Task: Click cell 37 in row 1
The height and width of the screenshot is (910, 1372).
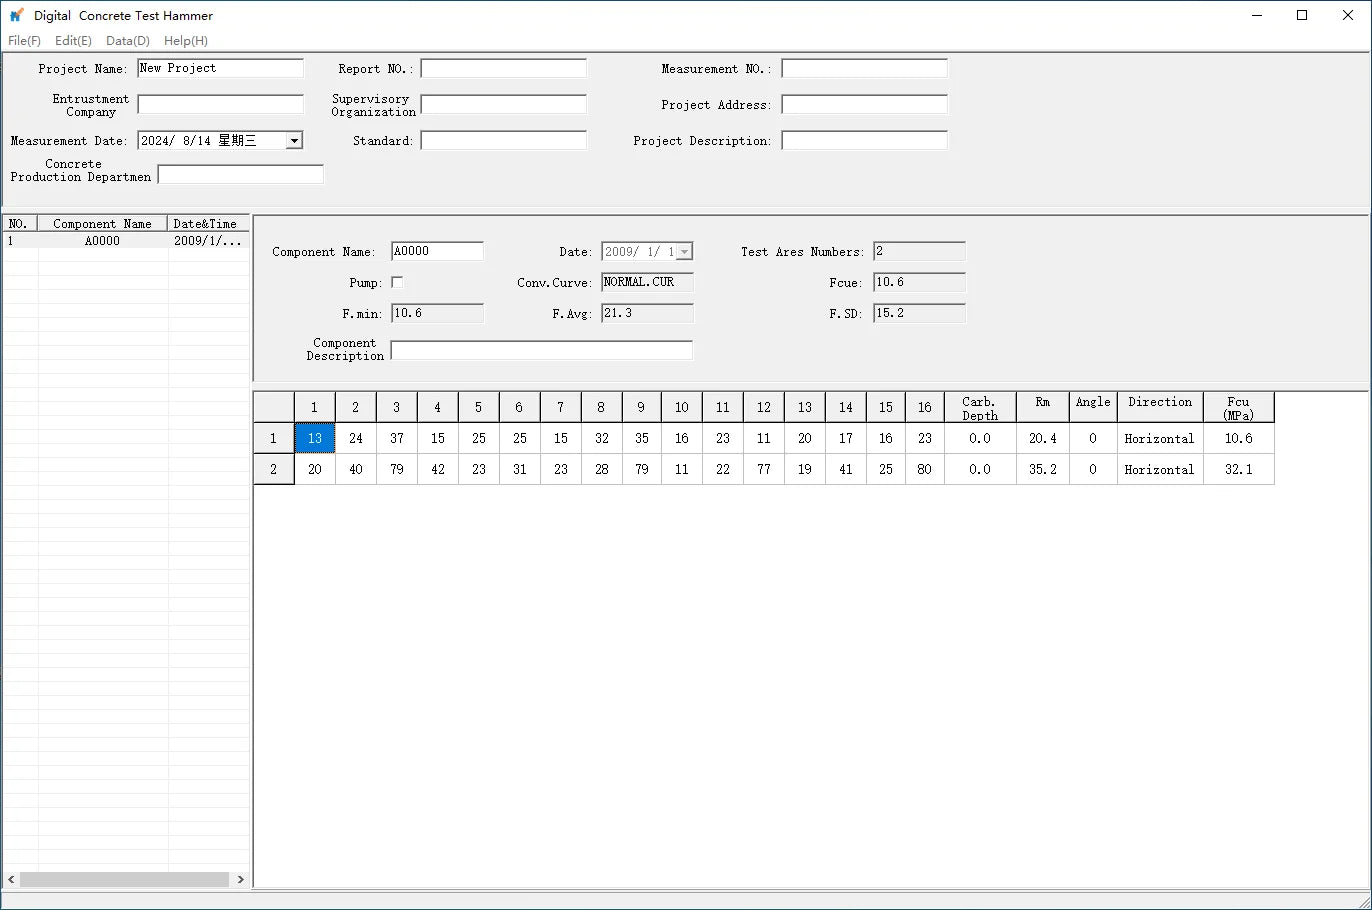Action: click(397, 438)
